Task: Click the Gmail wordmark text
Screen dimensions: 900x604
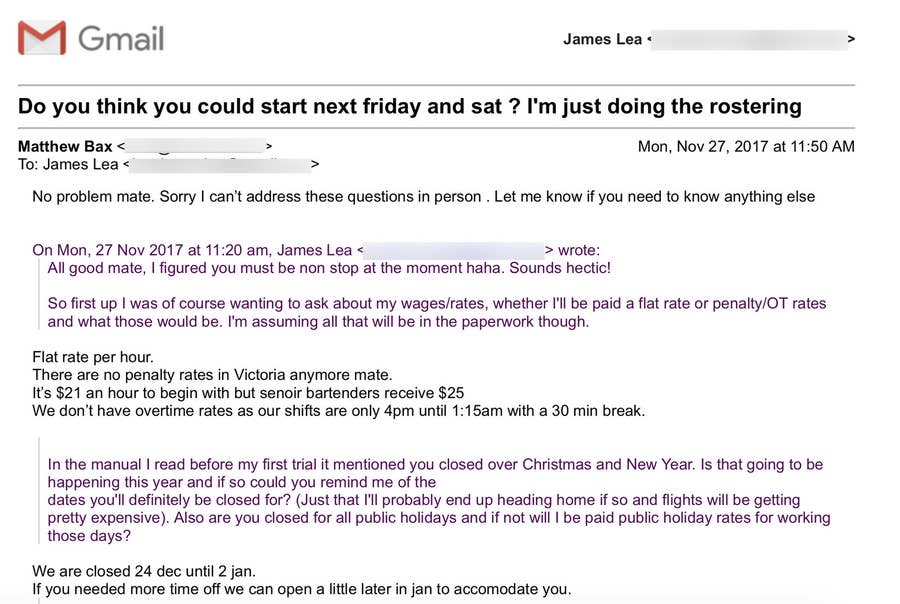Action: tap(121, 39)
